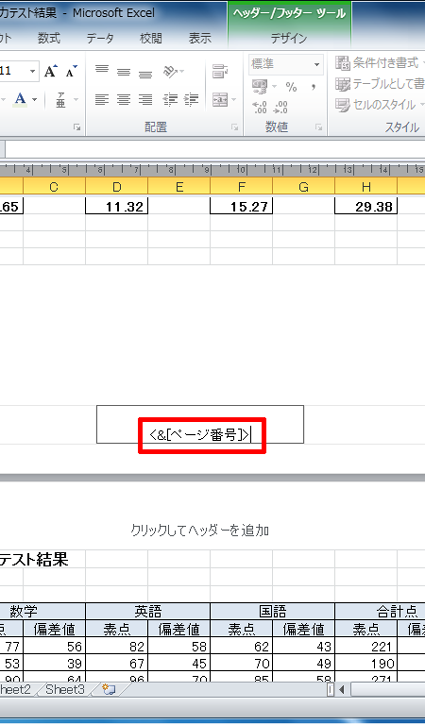Select the cell containing 11.32
This screenshot has width=425, height=725.
pyautogui.click(x=117, y=206)
